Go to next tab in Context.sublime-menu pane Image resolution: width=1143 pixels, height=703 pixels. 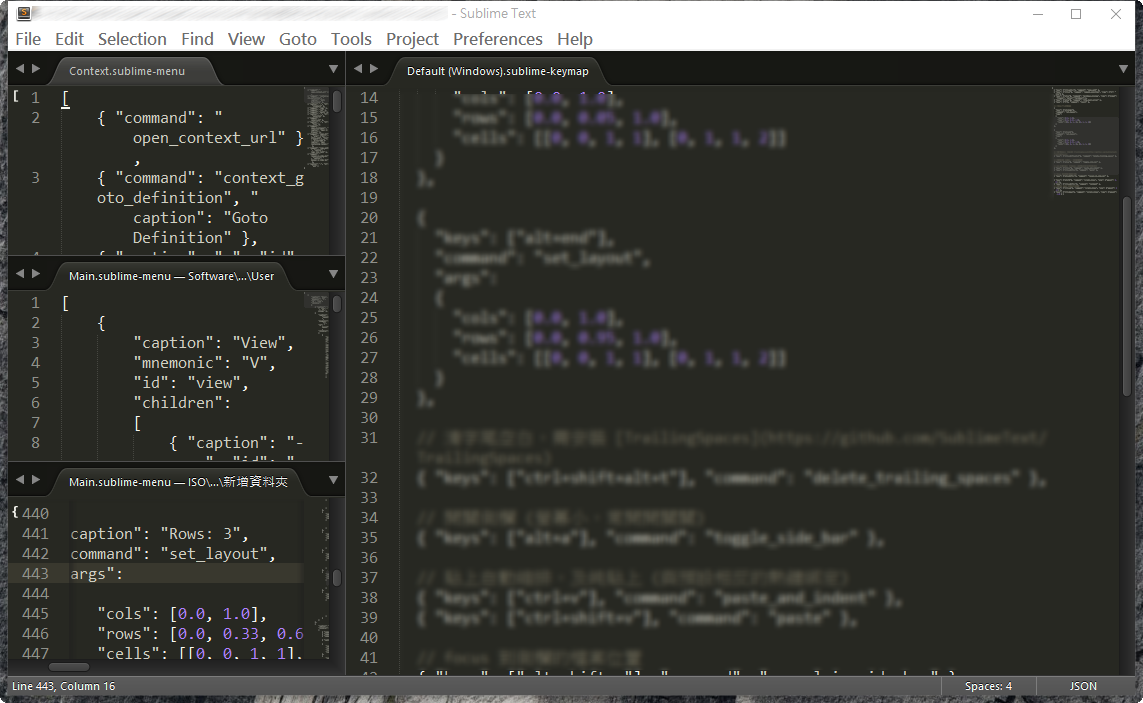[36, 69]
